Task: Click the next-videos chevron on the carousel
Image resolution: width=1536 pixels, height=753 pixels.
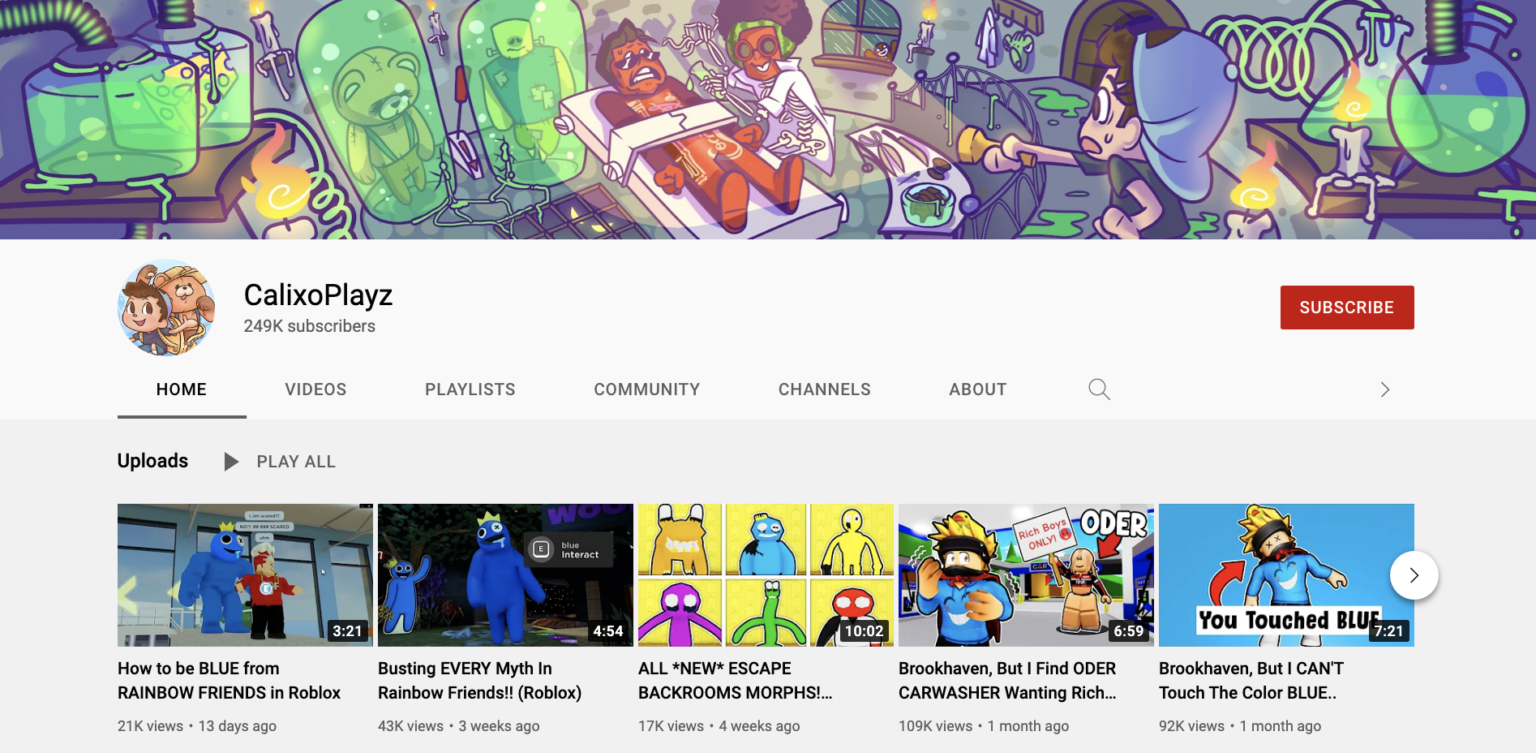Action: [1413, 575]
